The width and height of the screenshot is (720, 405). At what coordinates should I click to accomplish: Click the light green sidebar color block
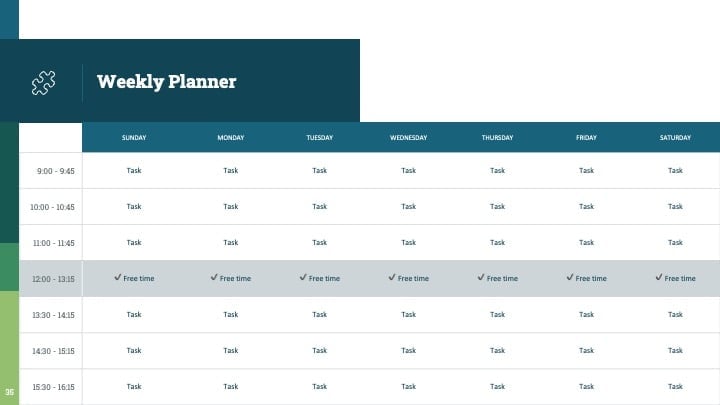point(9,348)
